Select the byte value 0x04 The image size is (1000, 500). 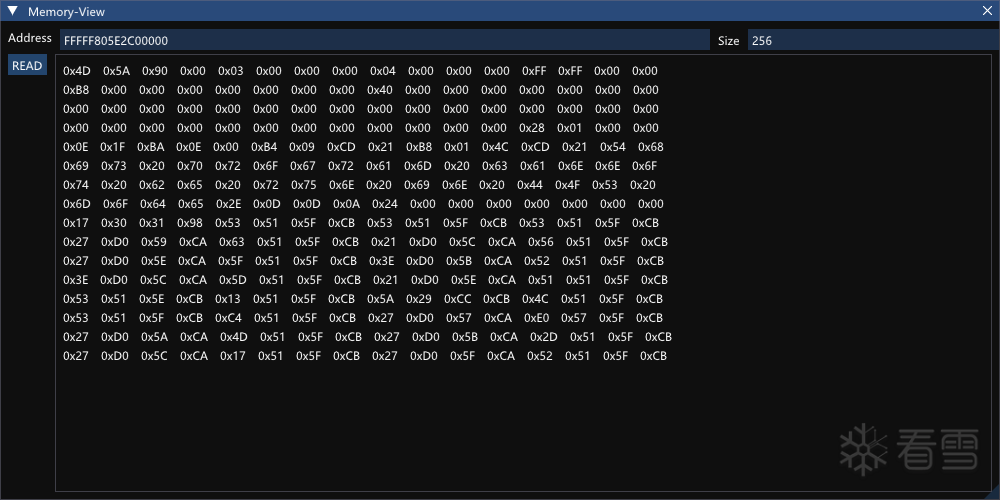point(383,71)
